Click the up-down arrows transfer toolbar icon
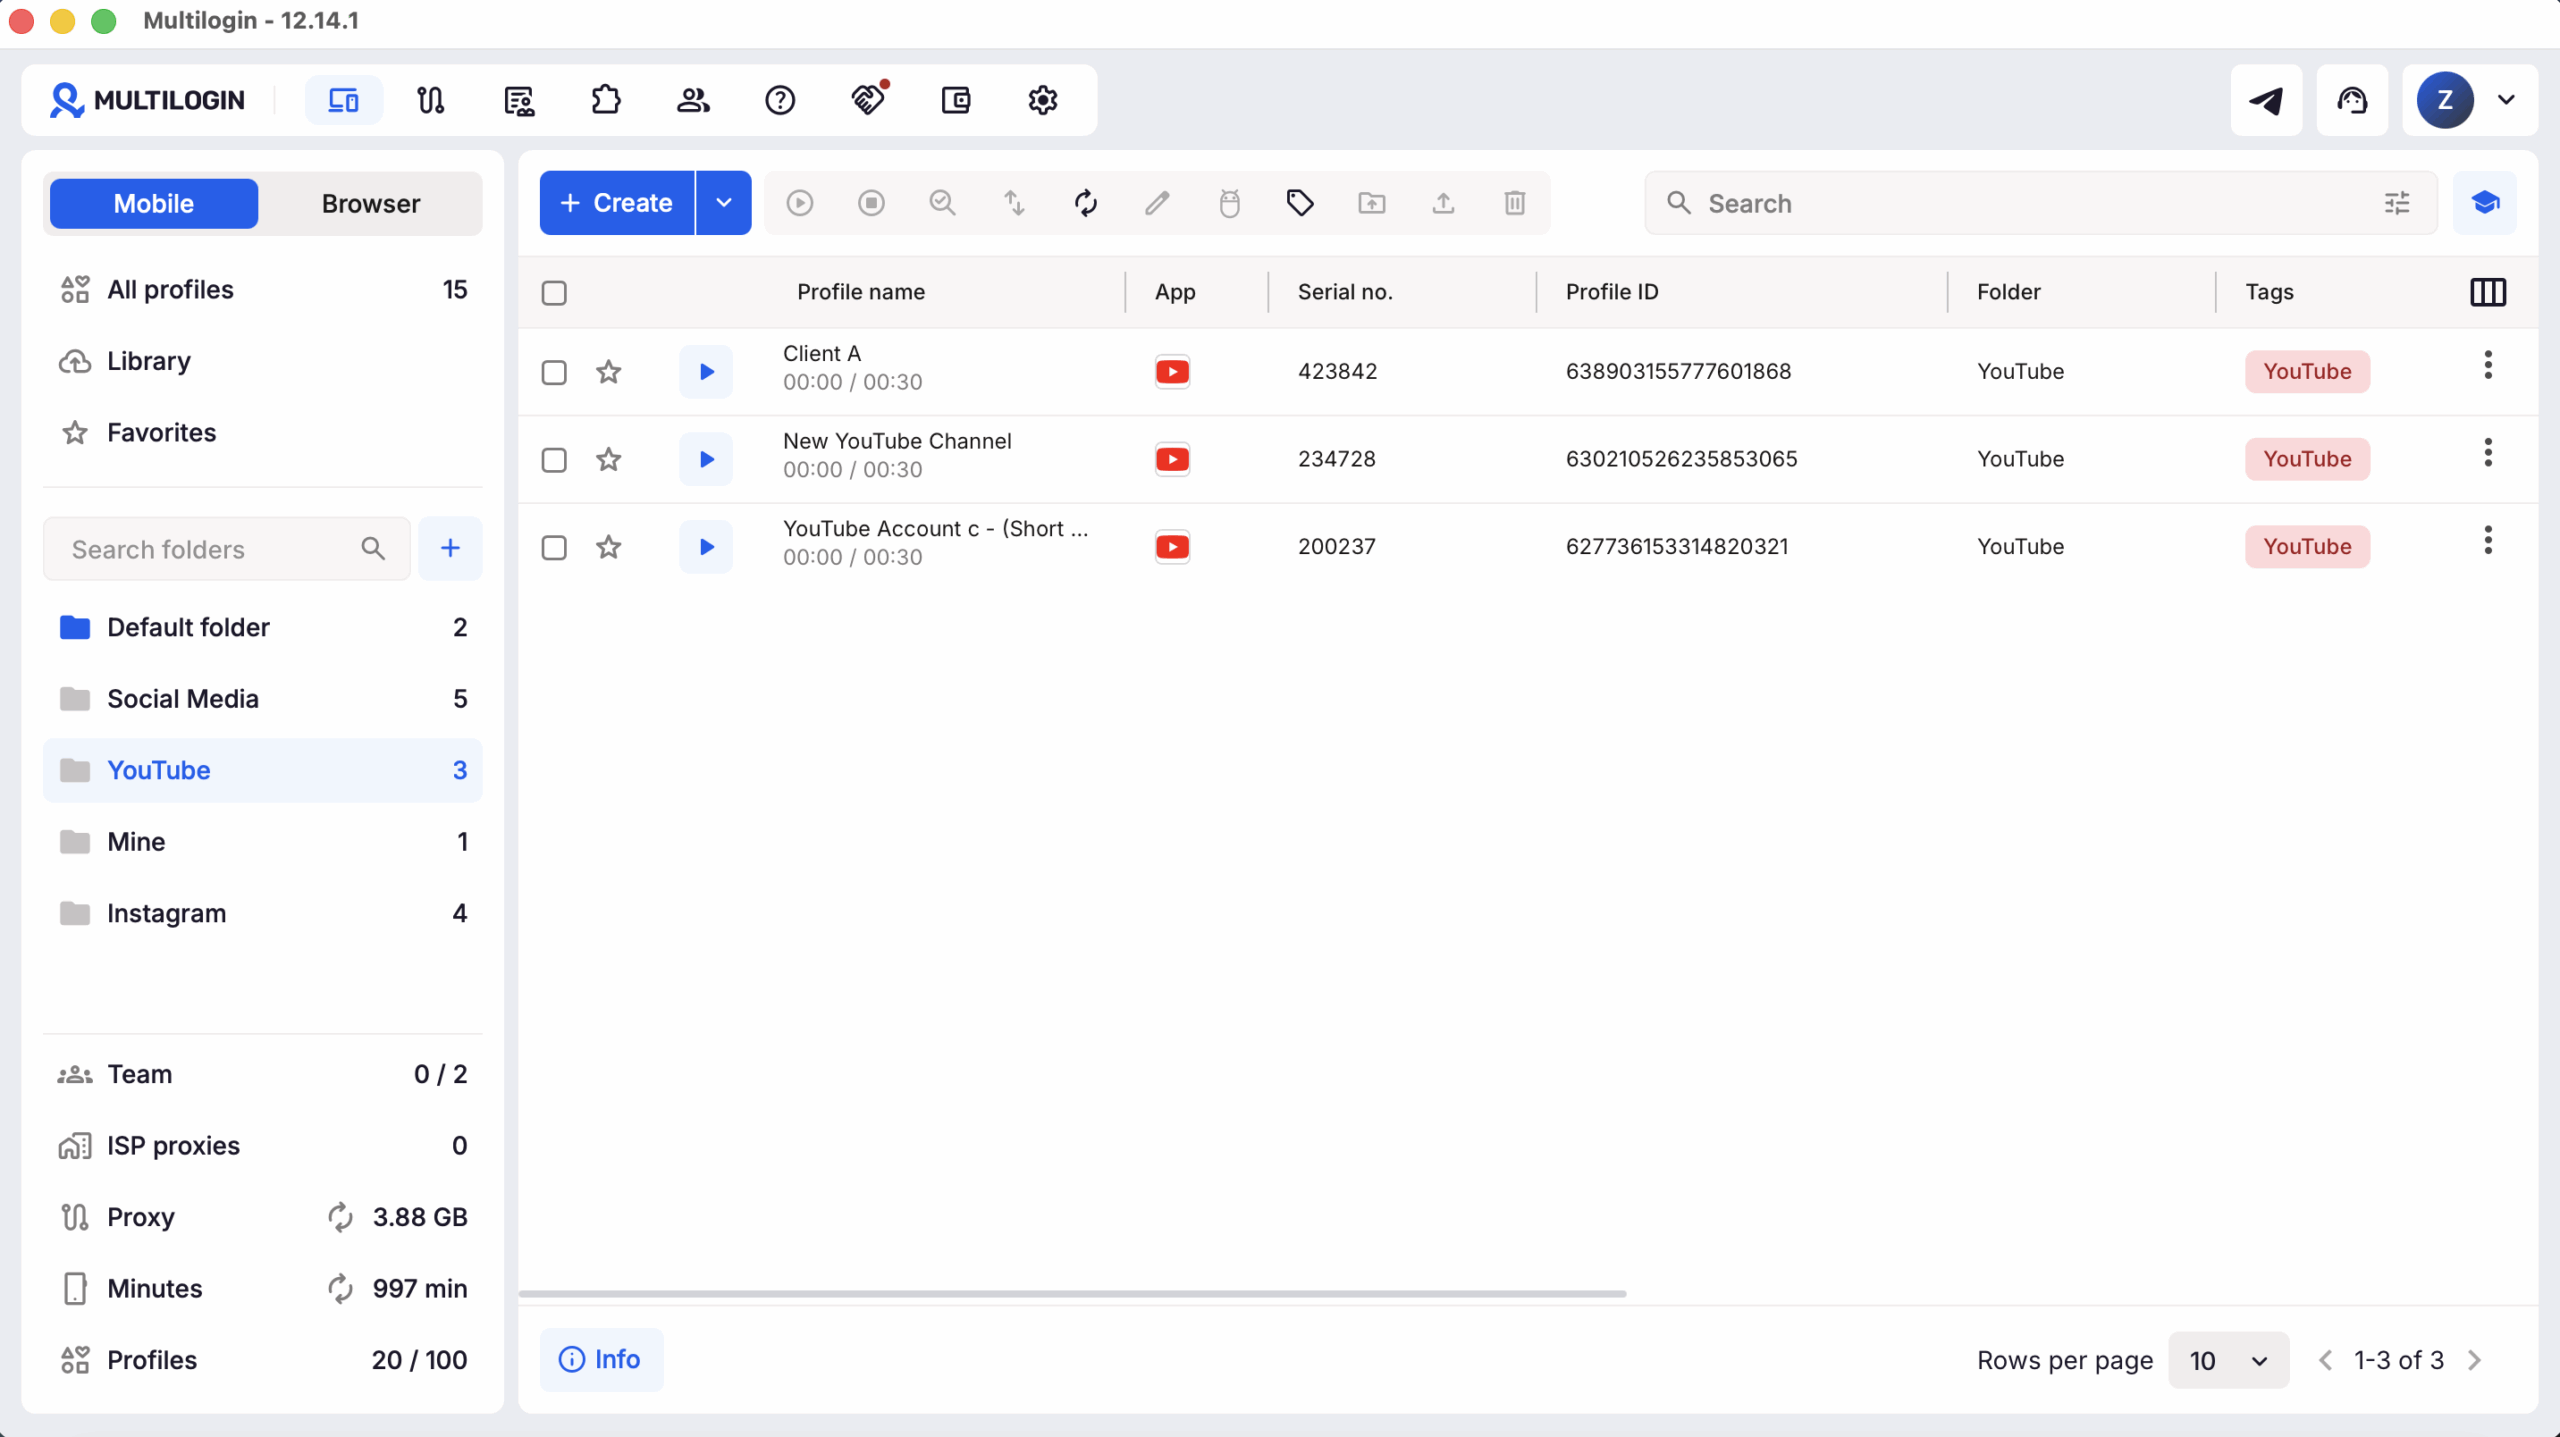The width and height of the screenshot is (2560, 1437). click(1014, 203)
